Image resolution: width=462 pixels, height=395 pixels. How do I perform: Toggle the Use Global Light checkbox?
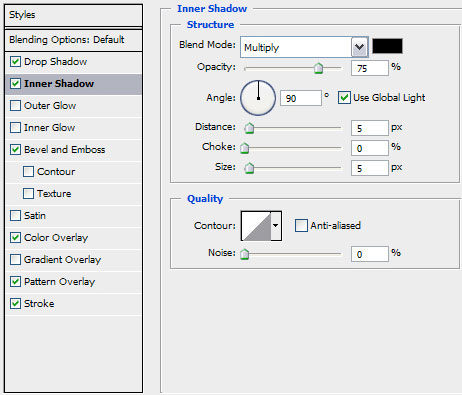(344, 98)
